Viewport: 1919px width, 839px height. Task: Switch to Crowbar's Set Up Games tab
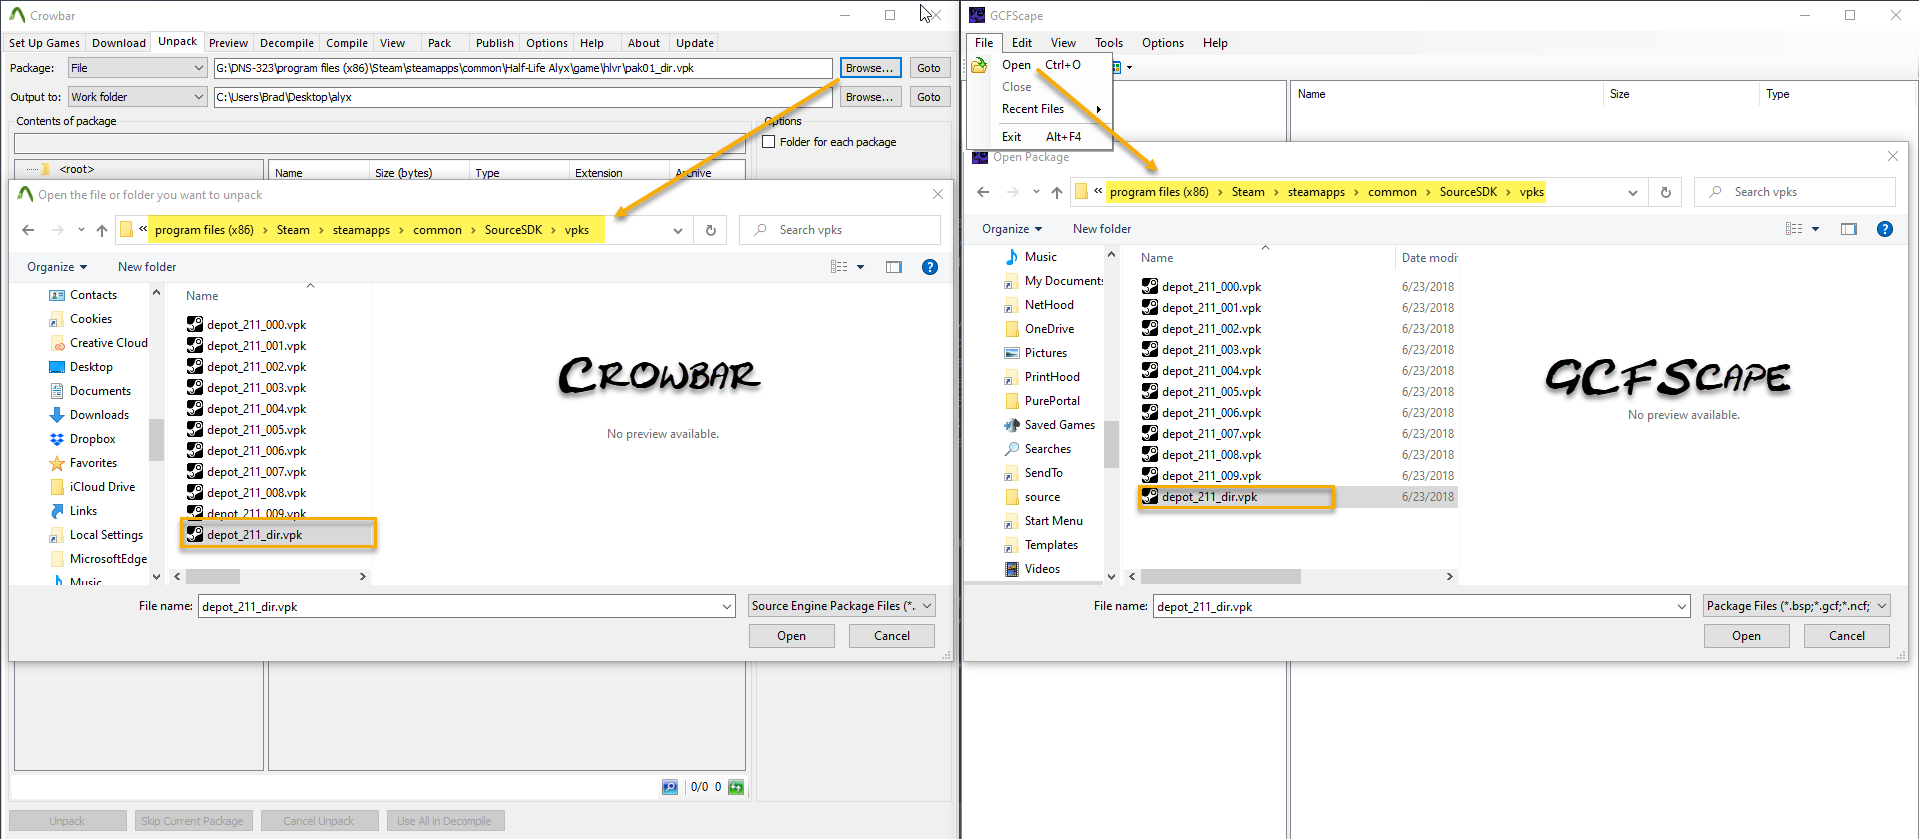tap(44, 43)
